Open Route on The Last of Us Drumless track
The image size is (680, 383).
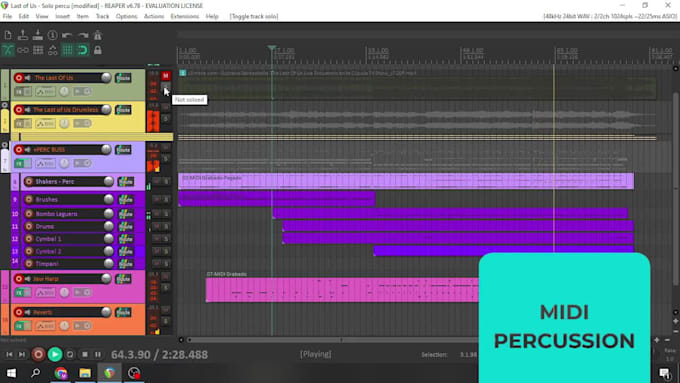[123, 110]
